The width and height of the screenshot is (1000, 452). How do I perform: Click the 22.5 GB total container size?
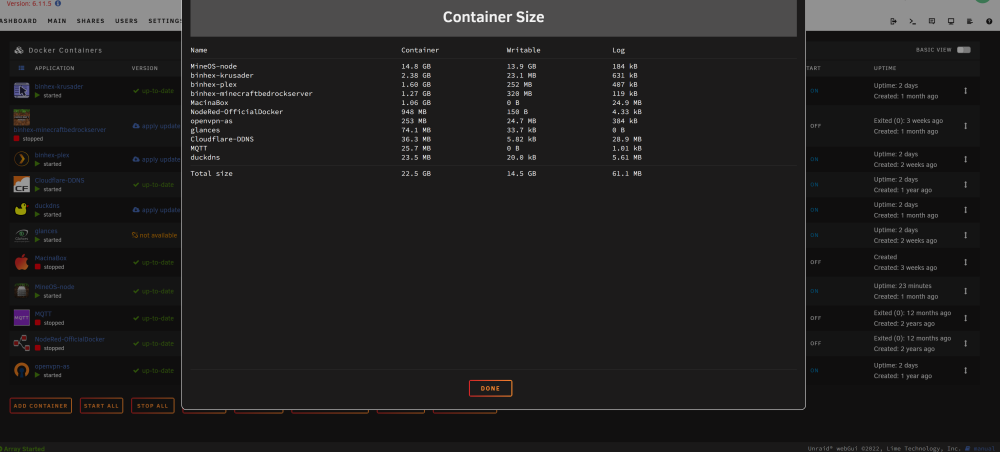pos(416,173)
